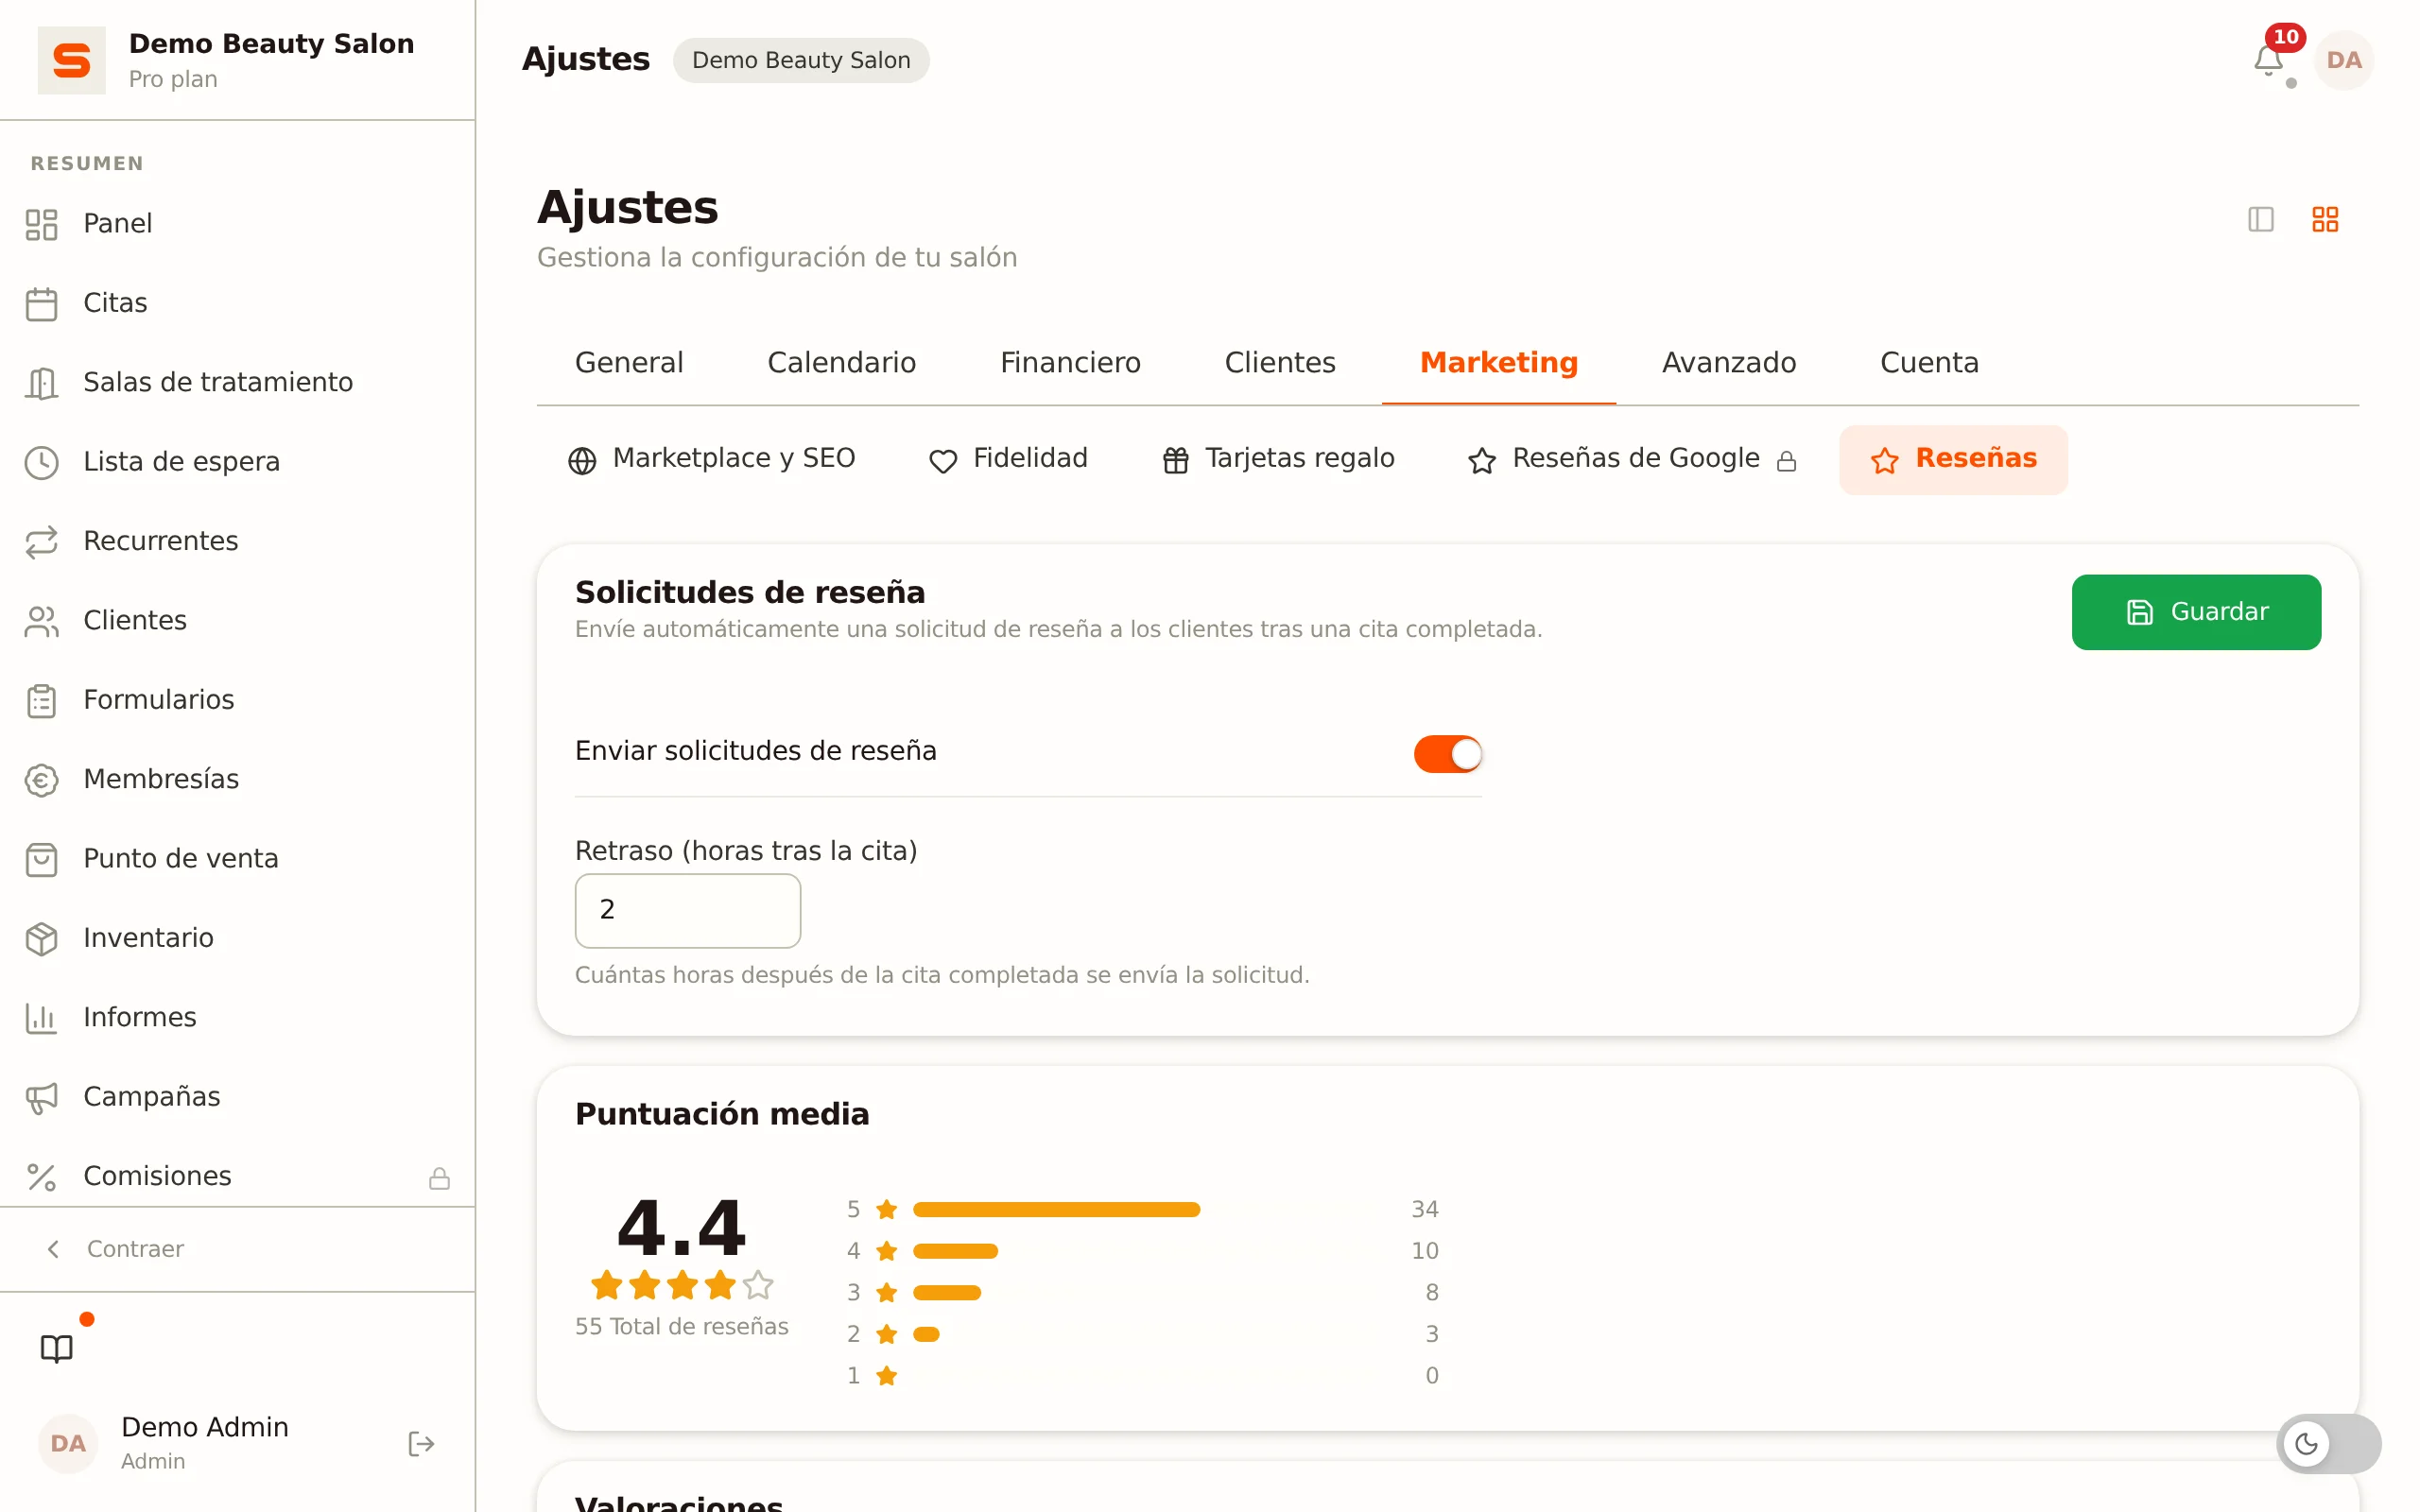Toggle dark mode moon switch
The width and height of the screenshot is (2420, 1512).
[2328, 1443]
